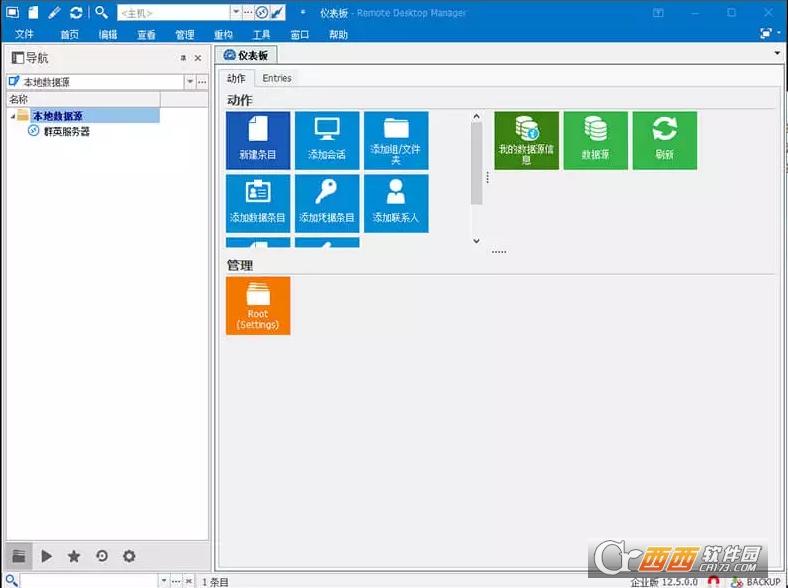Select the 群英服务器 entry in the tree
The width and height of the screenshot is (788, 588).
pyautogui.click(x=66, y=131)
